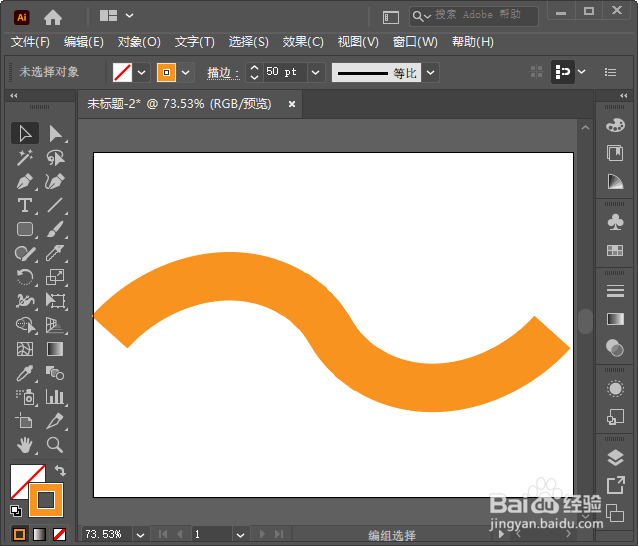
Task: Select the Free Transform tool
Action: 55,301
